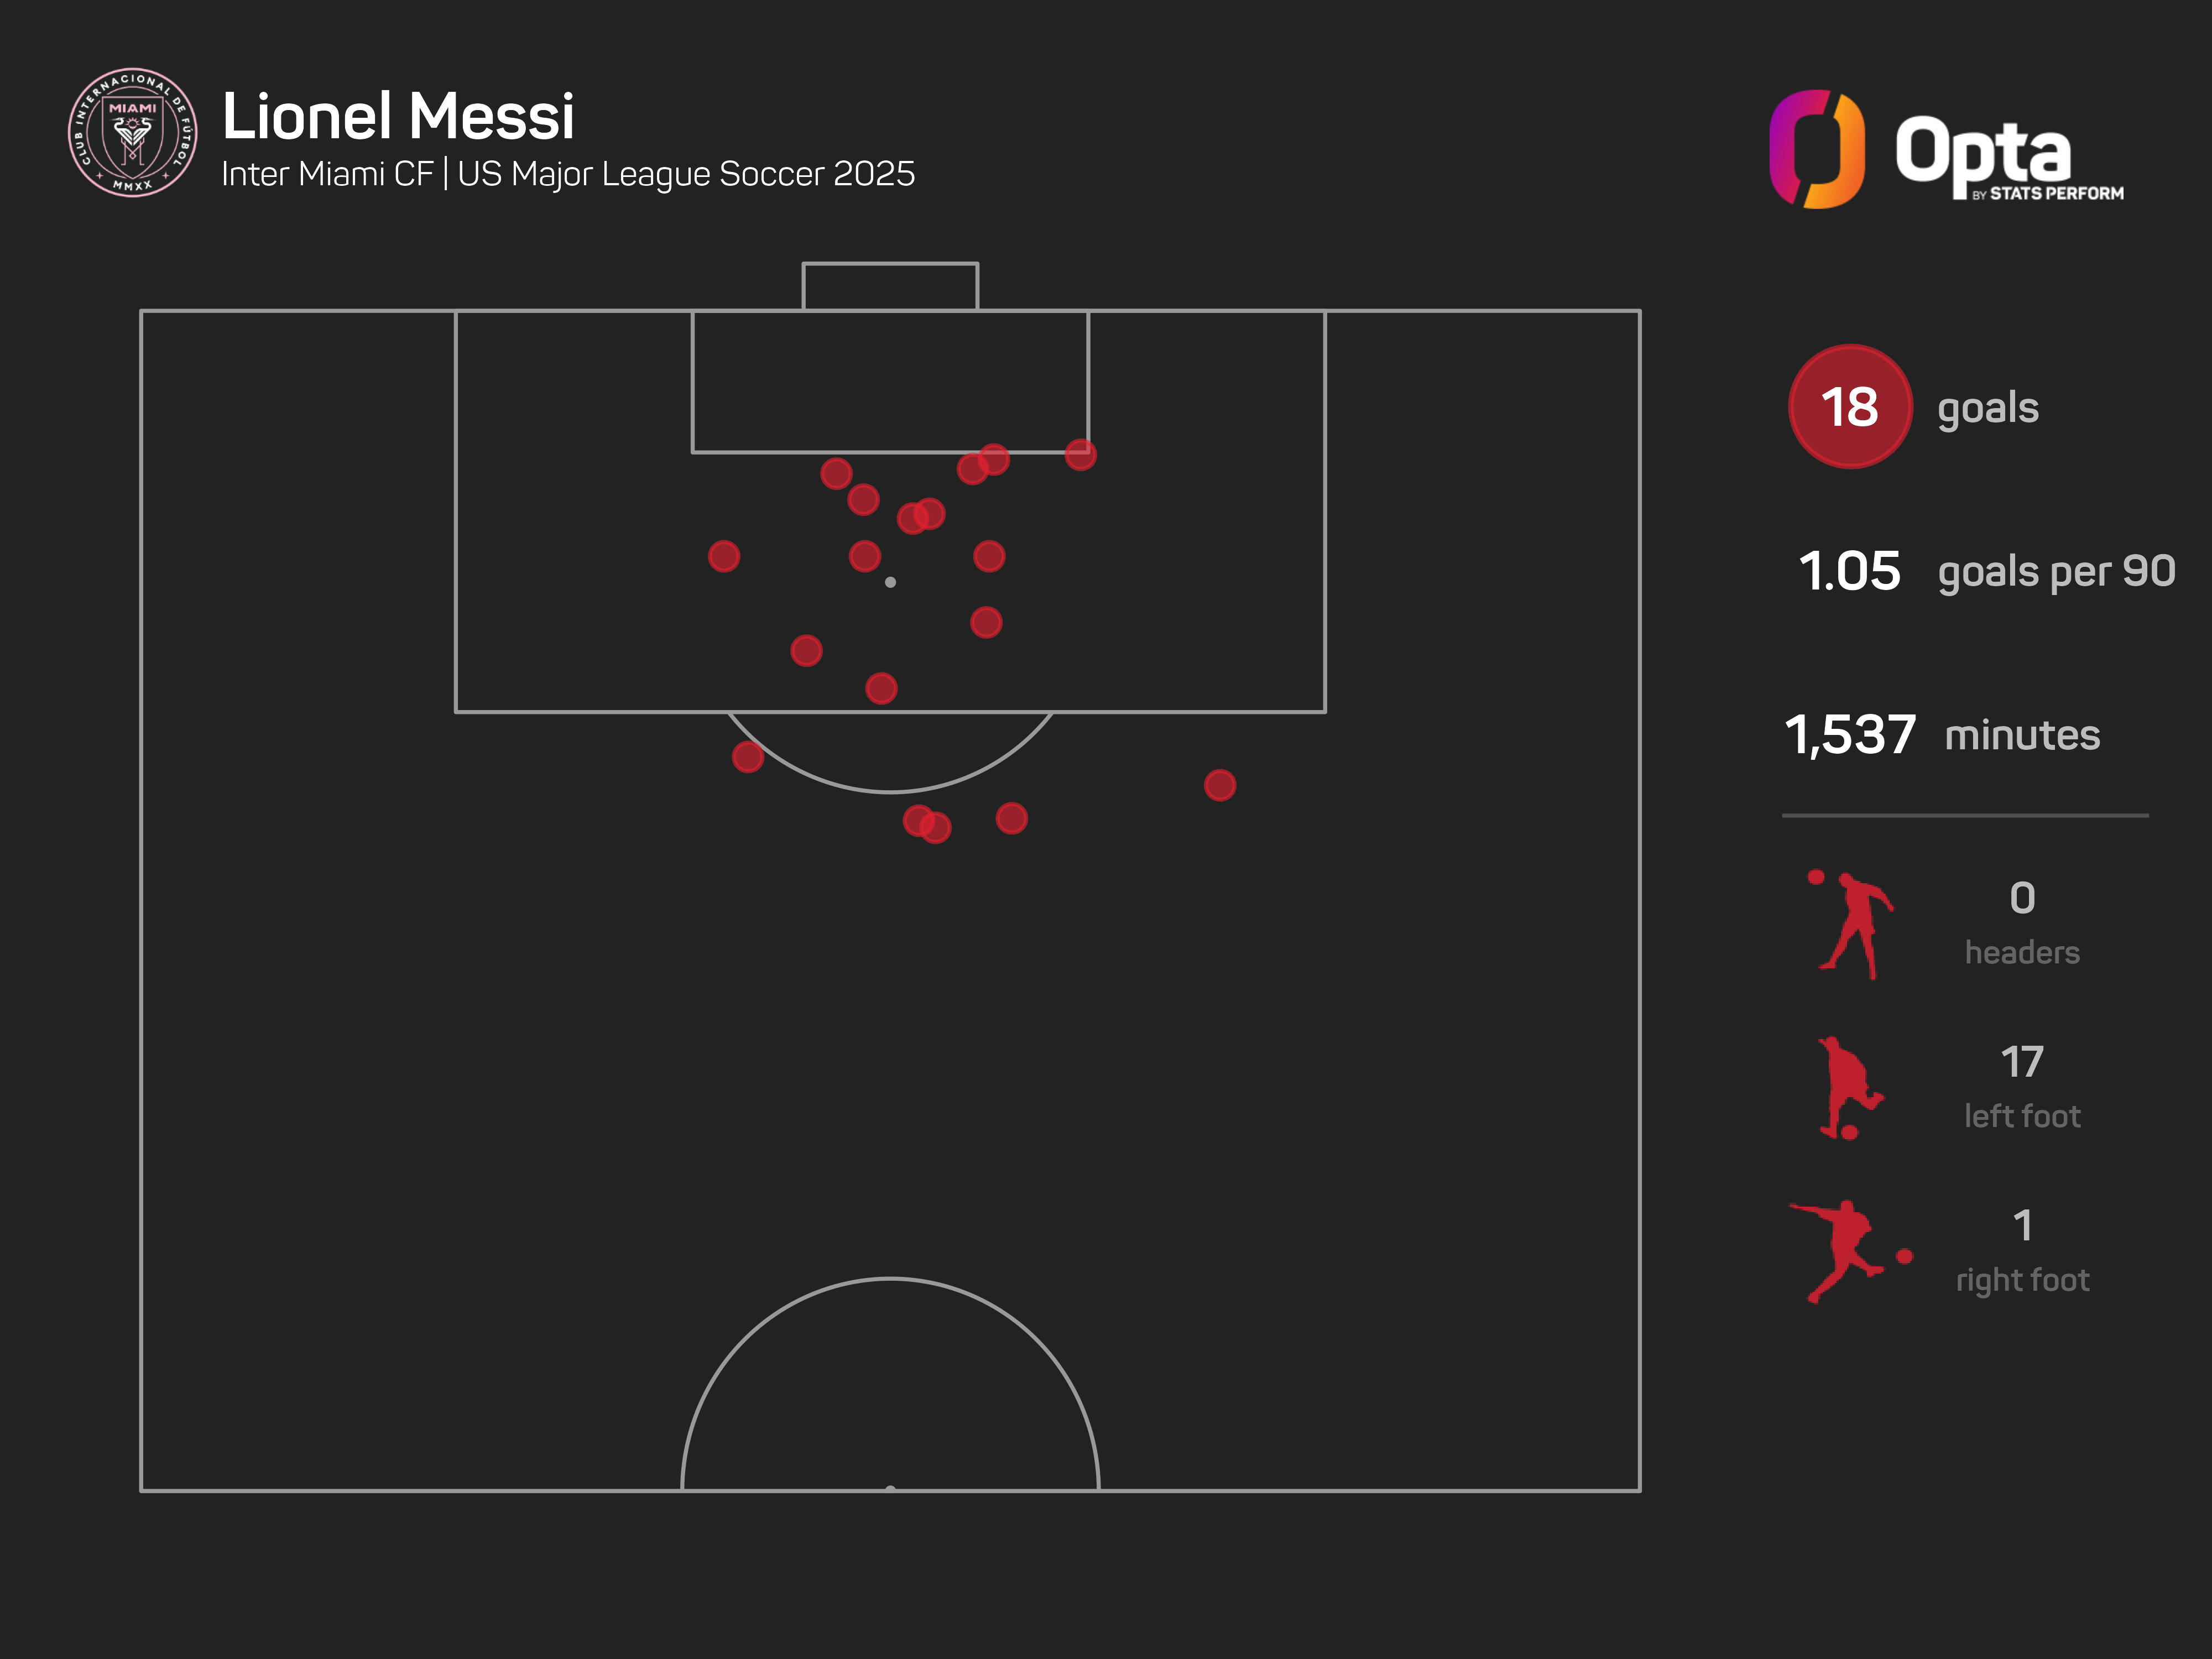Click the goal frame atop the pitch
2212x1659 pixels.
[890, 286]
